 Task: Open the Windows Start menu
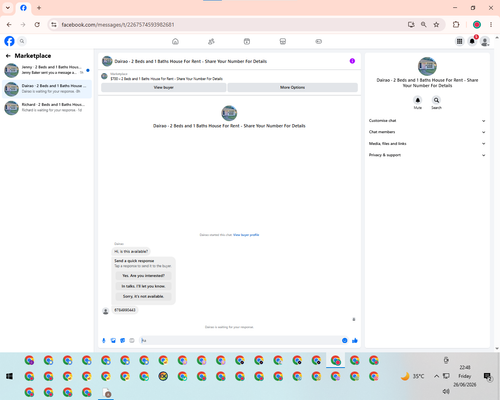(9, 376)
